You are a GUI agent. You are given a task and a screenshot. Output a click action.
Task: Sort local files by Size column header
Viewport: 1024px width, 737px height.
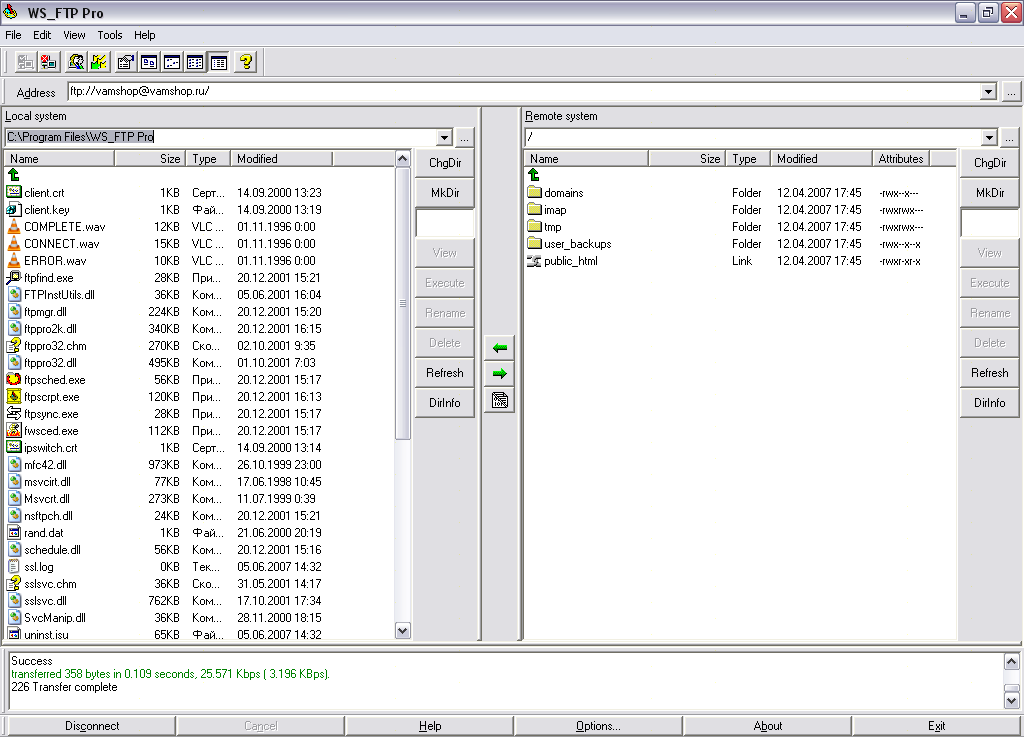click(150, 159)
